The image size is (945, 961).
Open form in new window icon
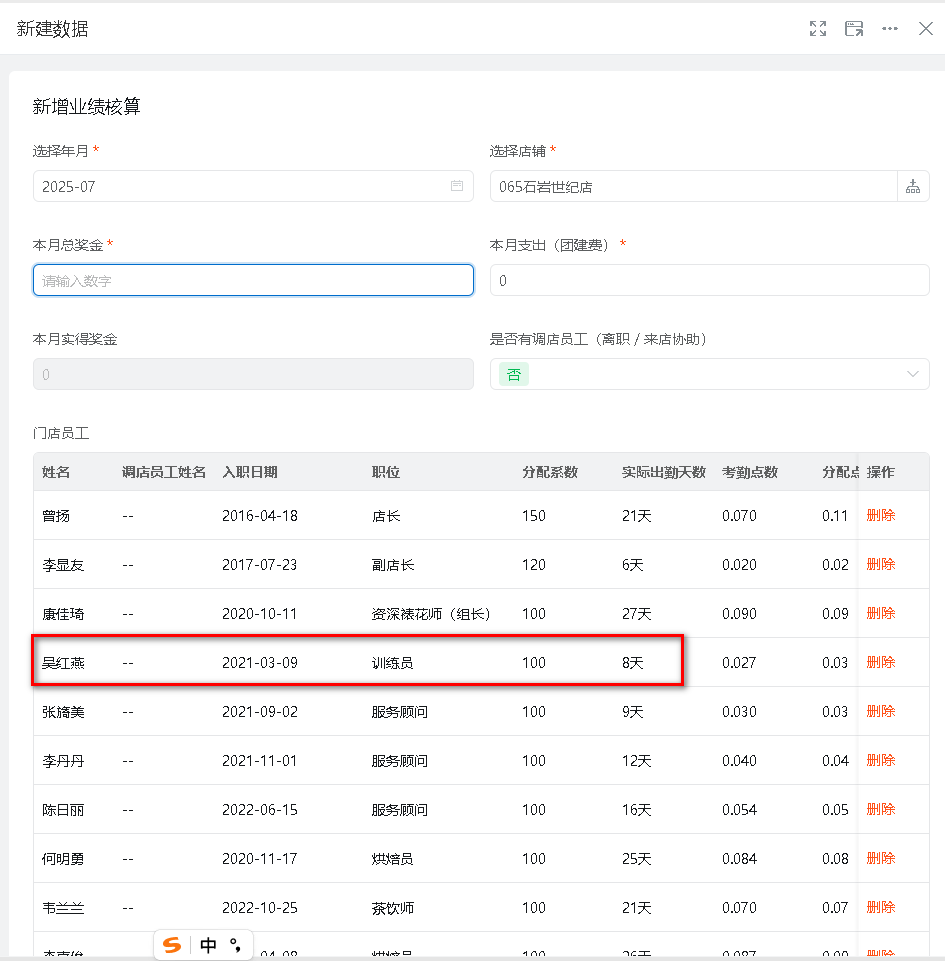854,29
